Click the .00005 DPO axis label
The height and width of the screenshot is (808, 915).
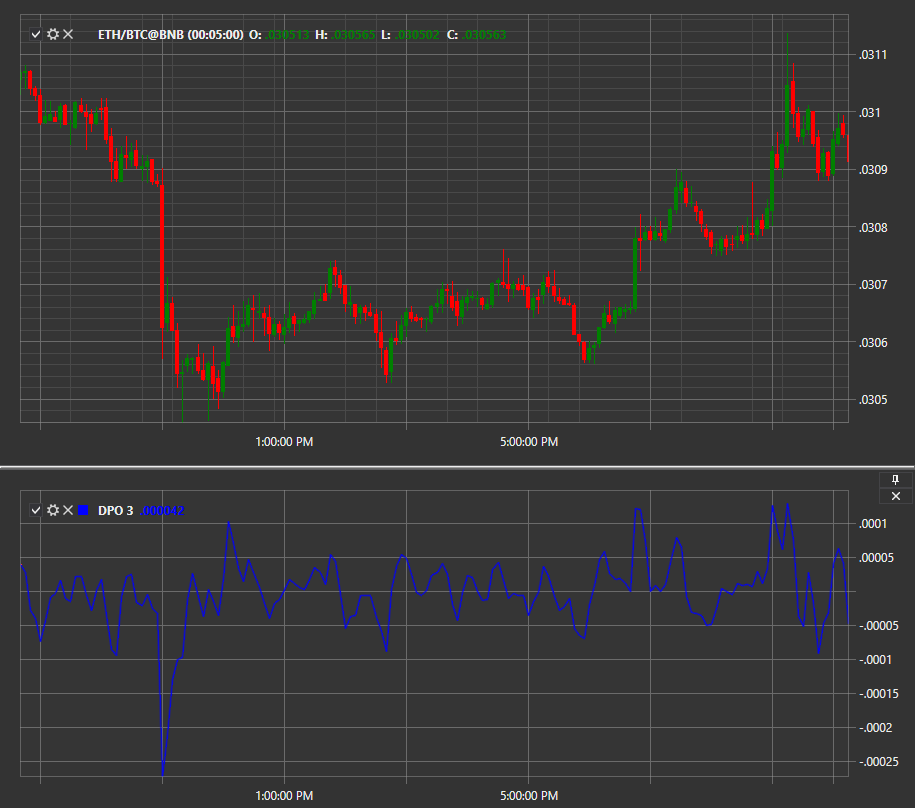pyautogui.click(x=876, y=558)
